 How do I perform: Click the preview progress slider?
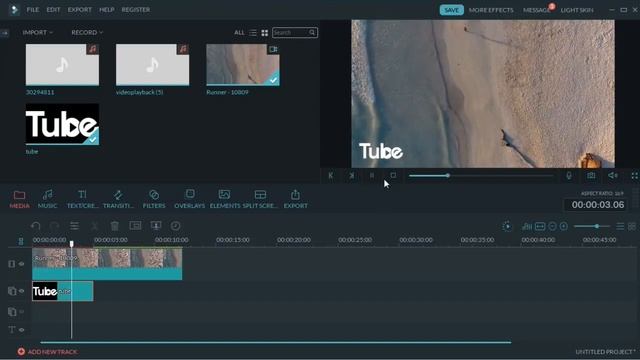[481, 176]
